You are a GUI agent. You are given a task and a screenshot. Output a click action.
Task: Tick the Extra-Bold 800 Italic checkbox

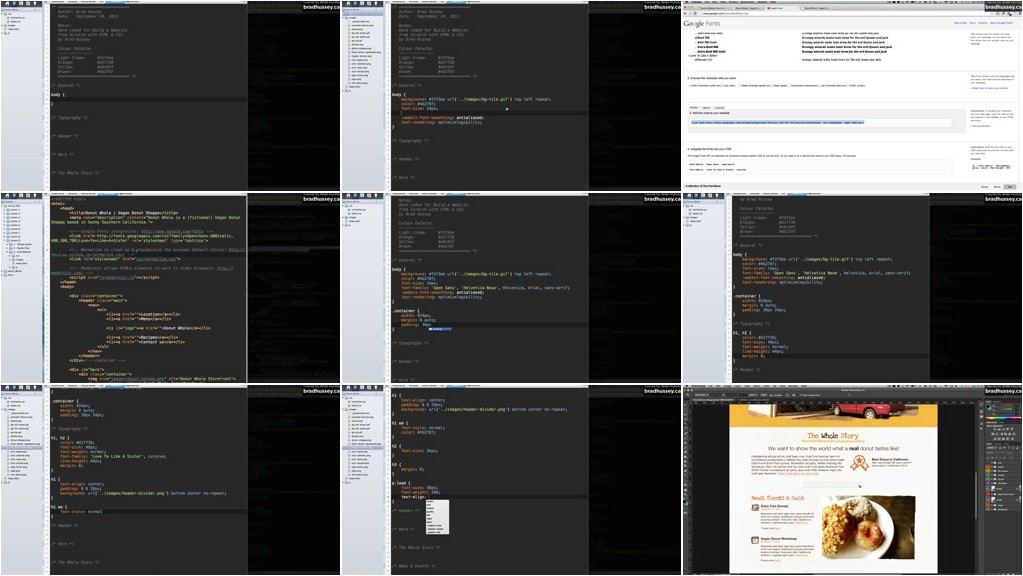coord(696,52)
